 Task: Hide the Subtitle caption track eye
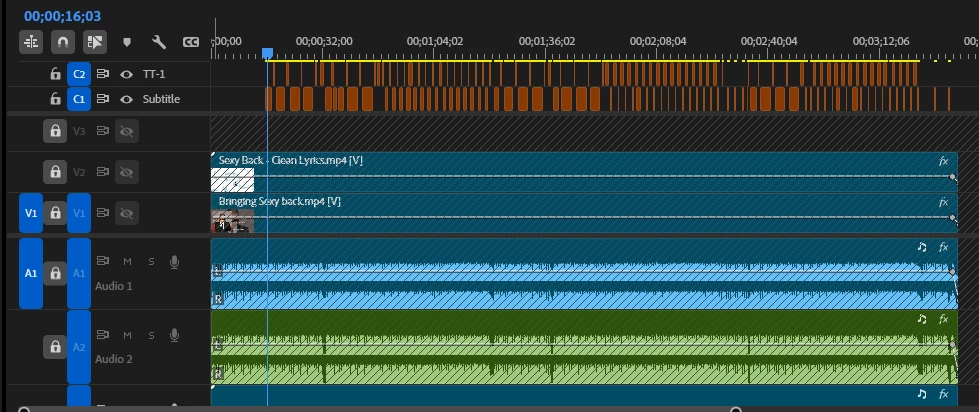(x=127, y=99)
